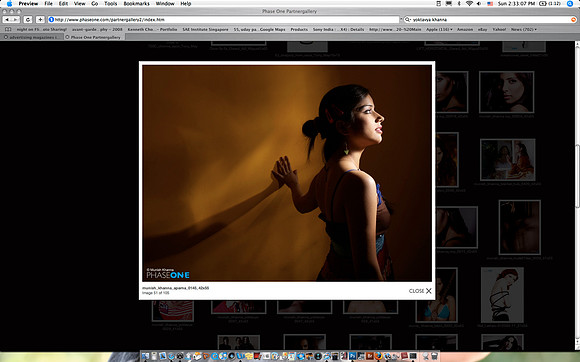
Task: Open the two women in sari thumbnail
Action: 508,160
